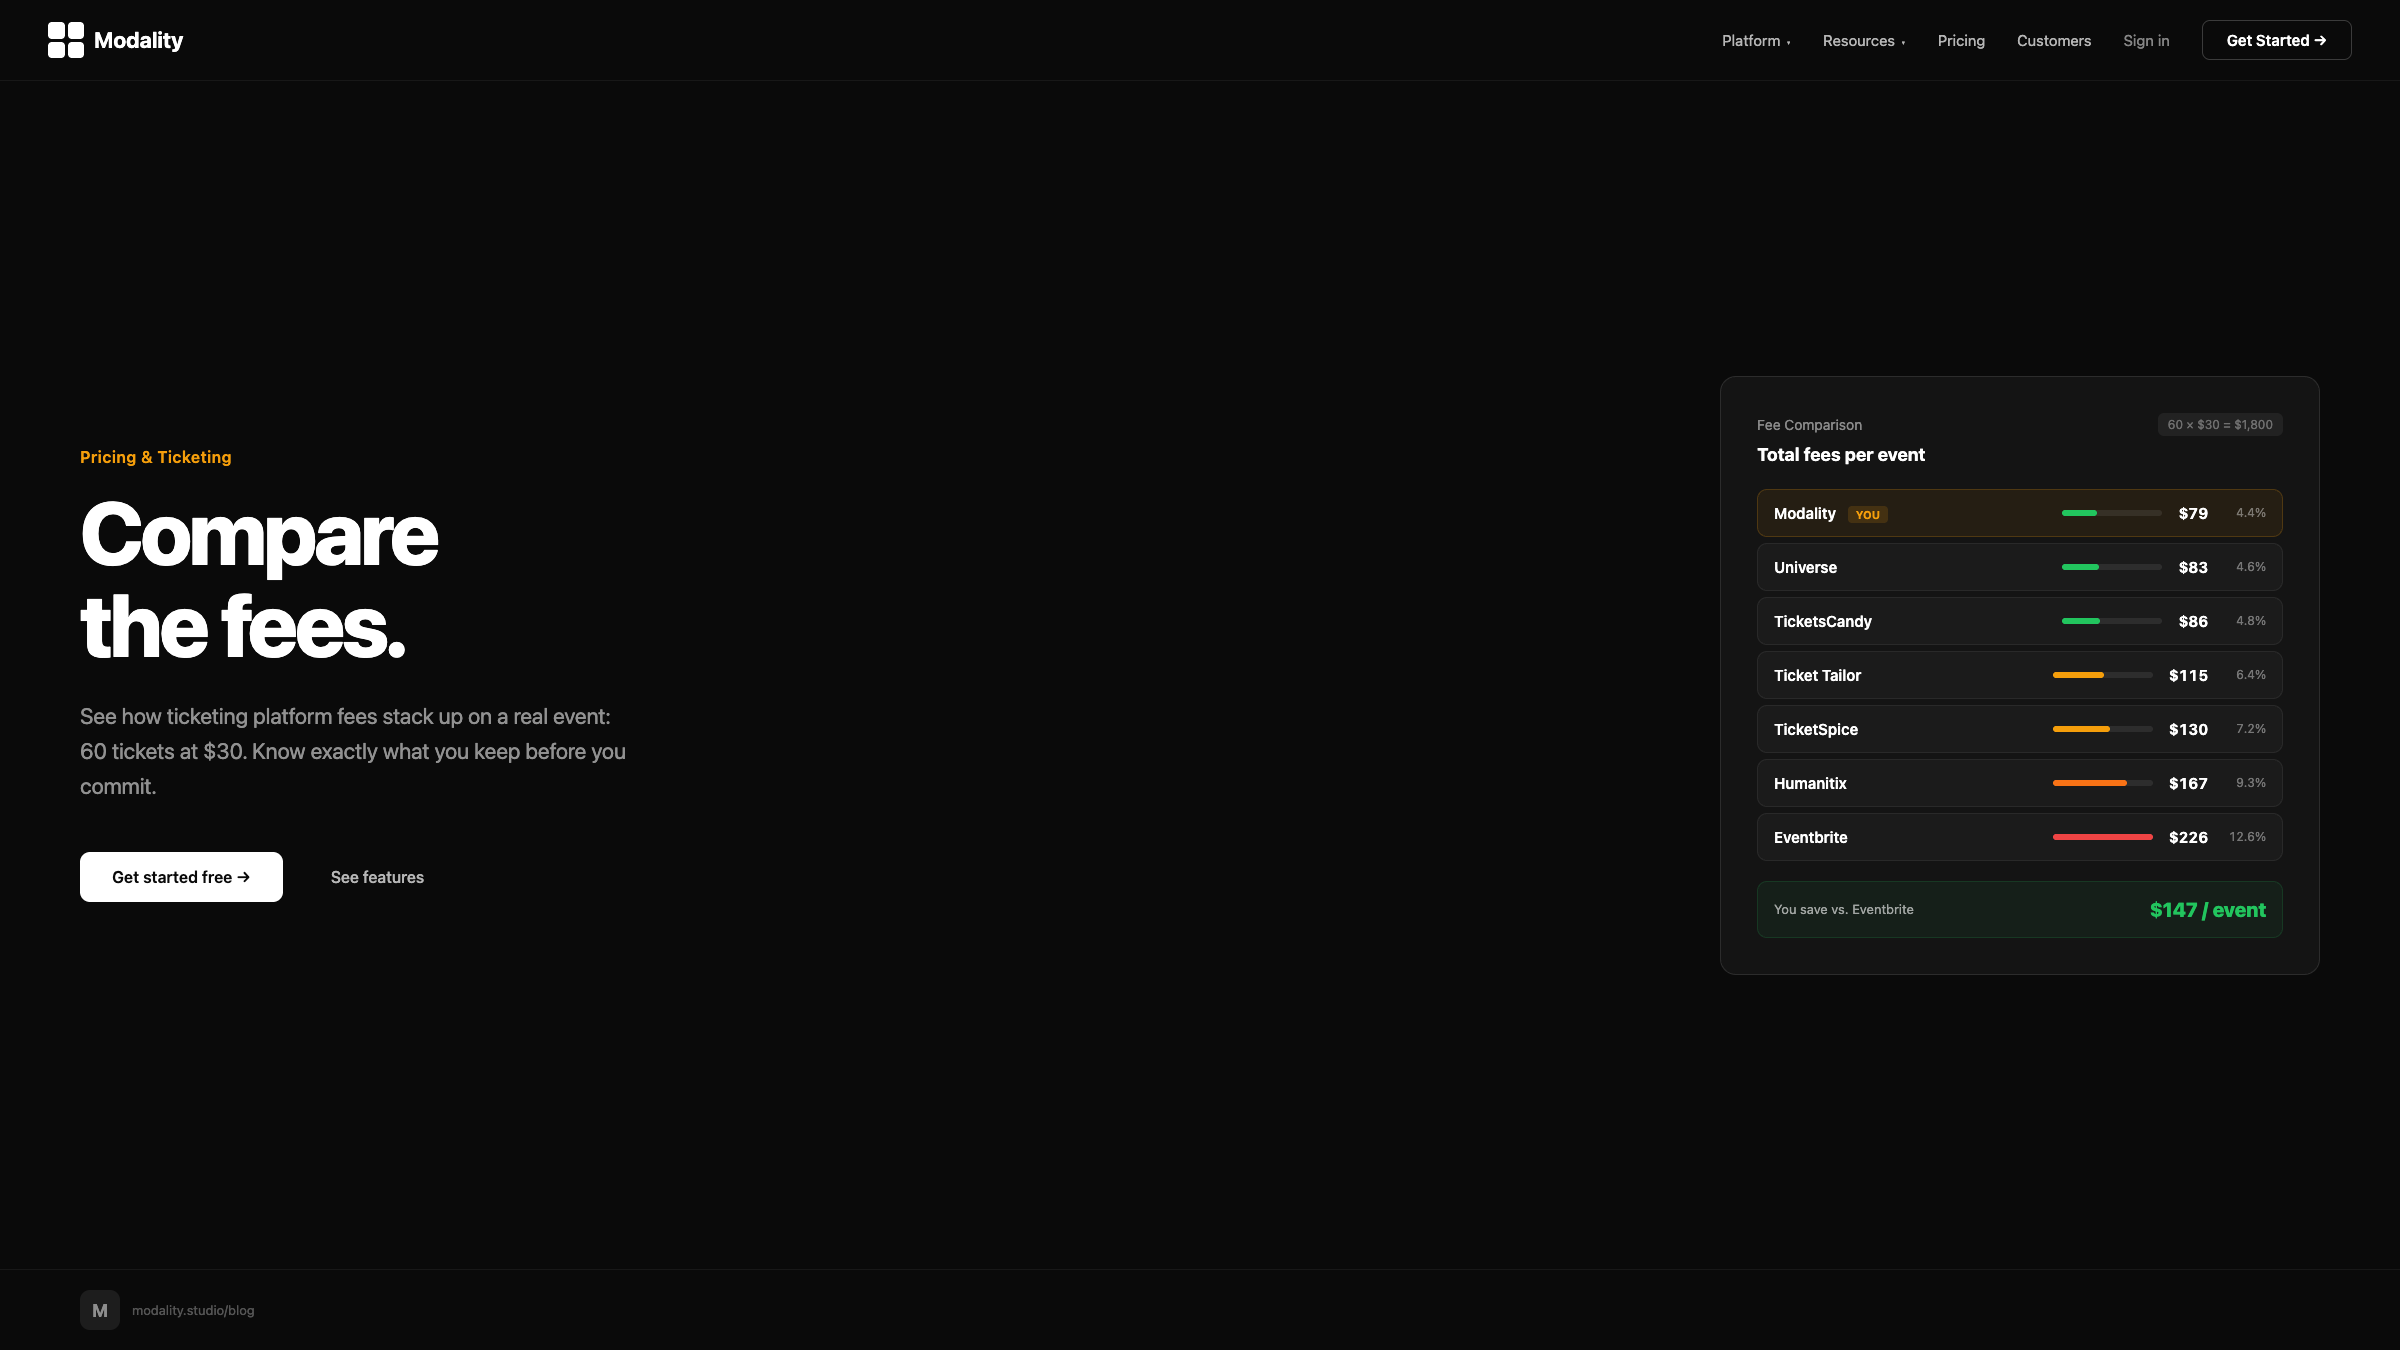Click the Eventbrite red fee bar
The image size is (2400, 1350).
2103,837
